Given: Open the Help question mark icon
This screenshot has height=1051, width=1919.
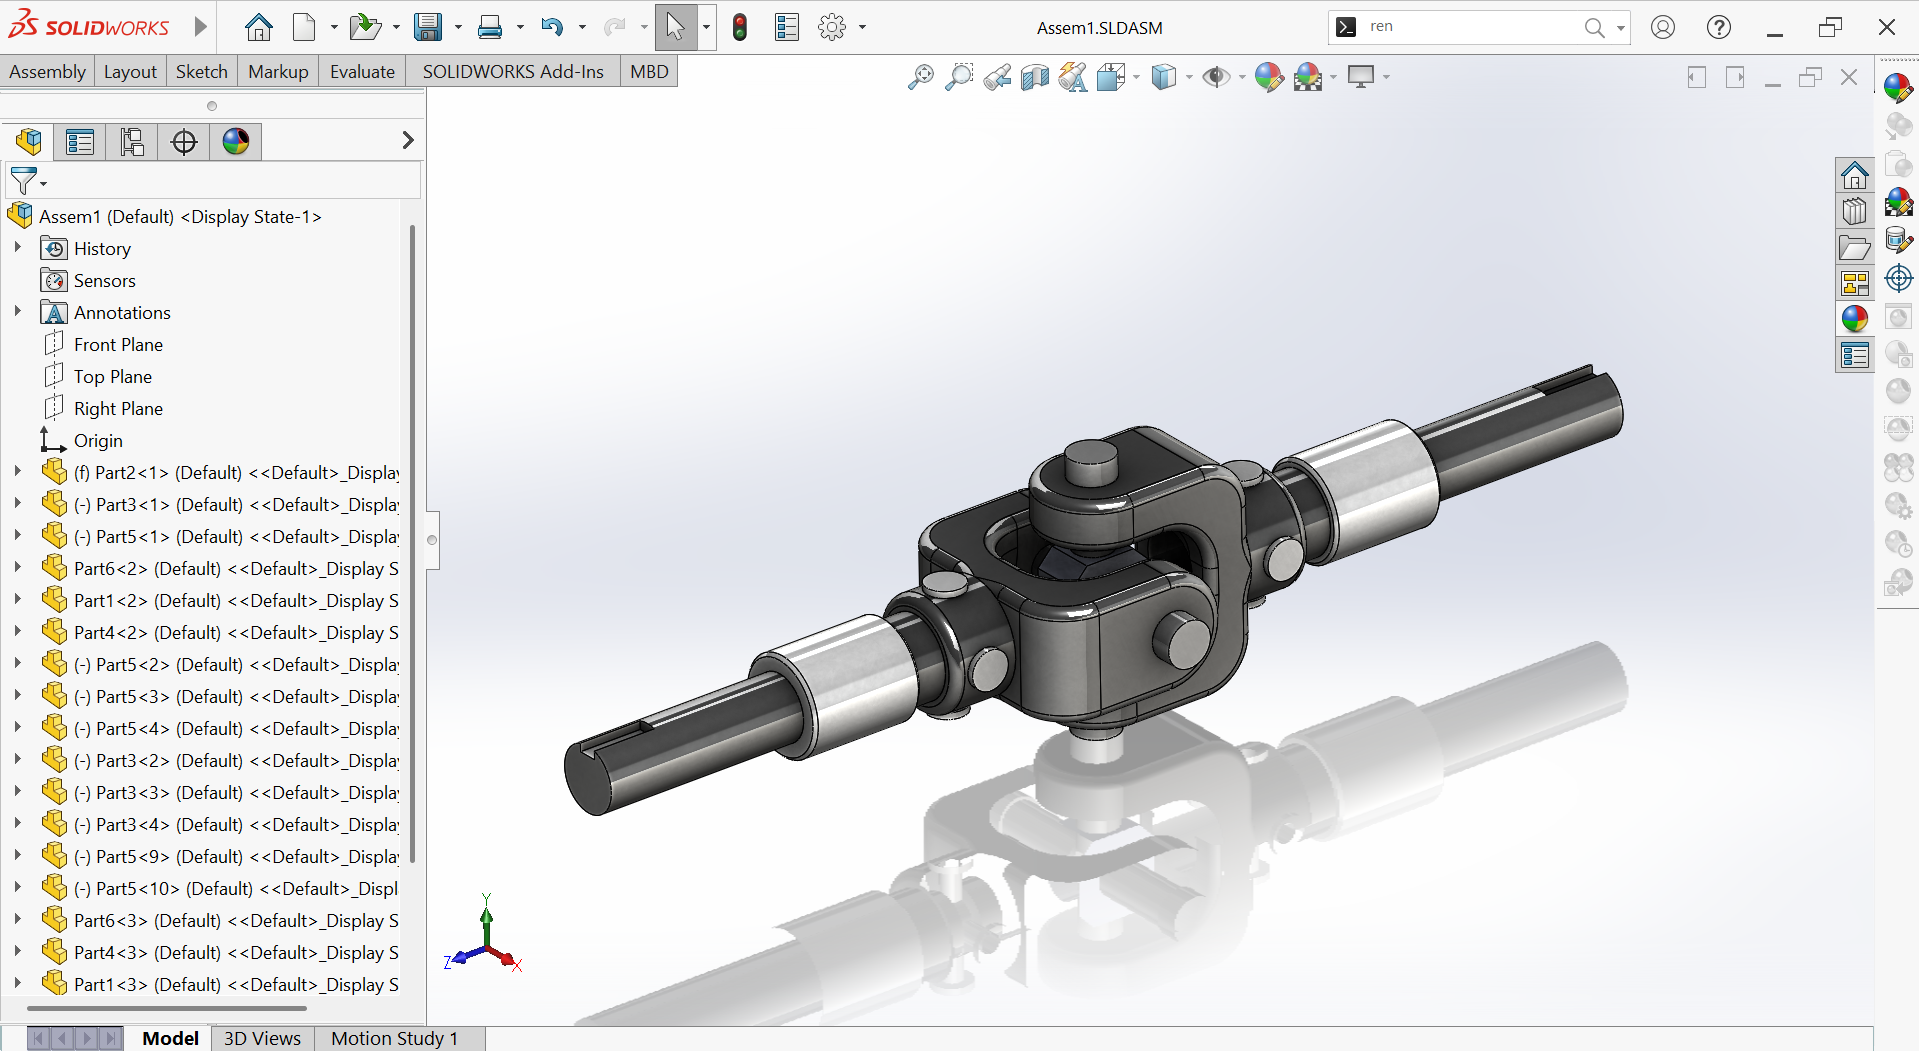Looking at the screenshot, I should [1719, 27].
